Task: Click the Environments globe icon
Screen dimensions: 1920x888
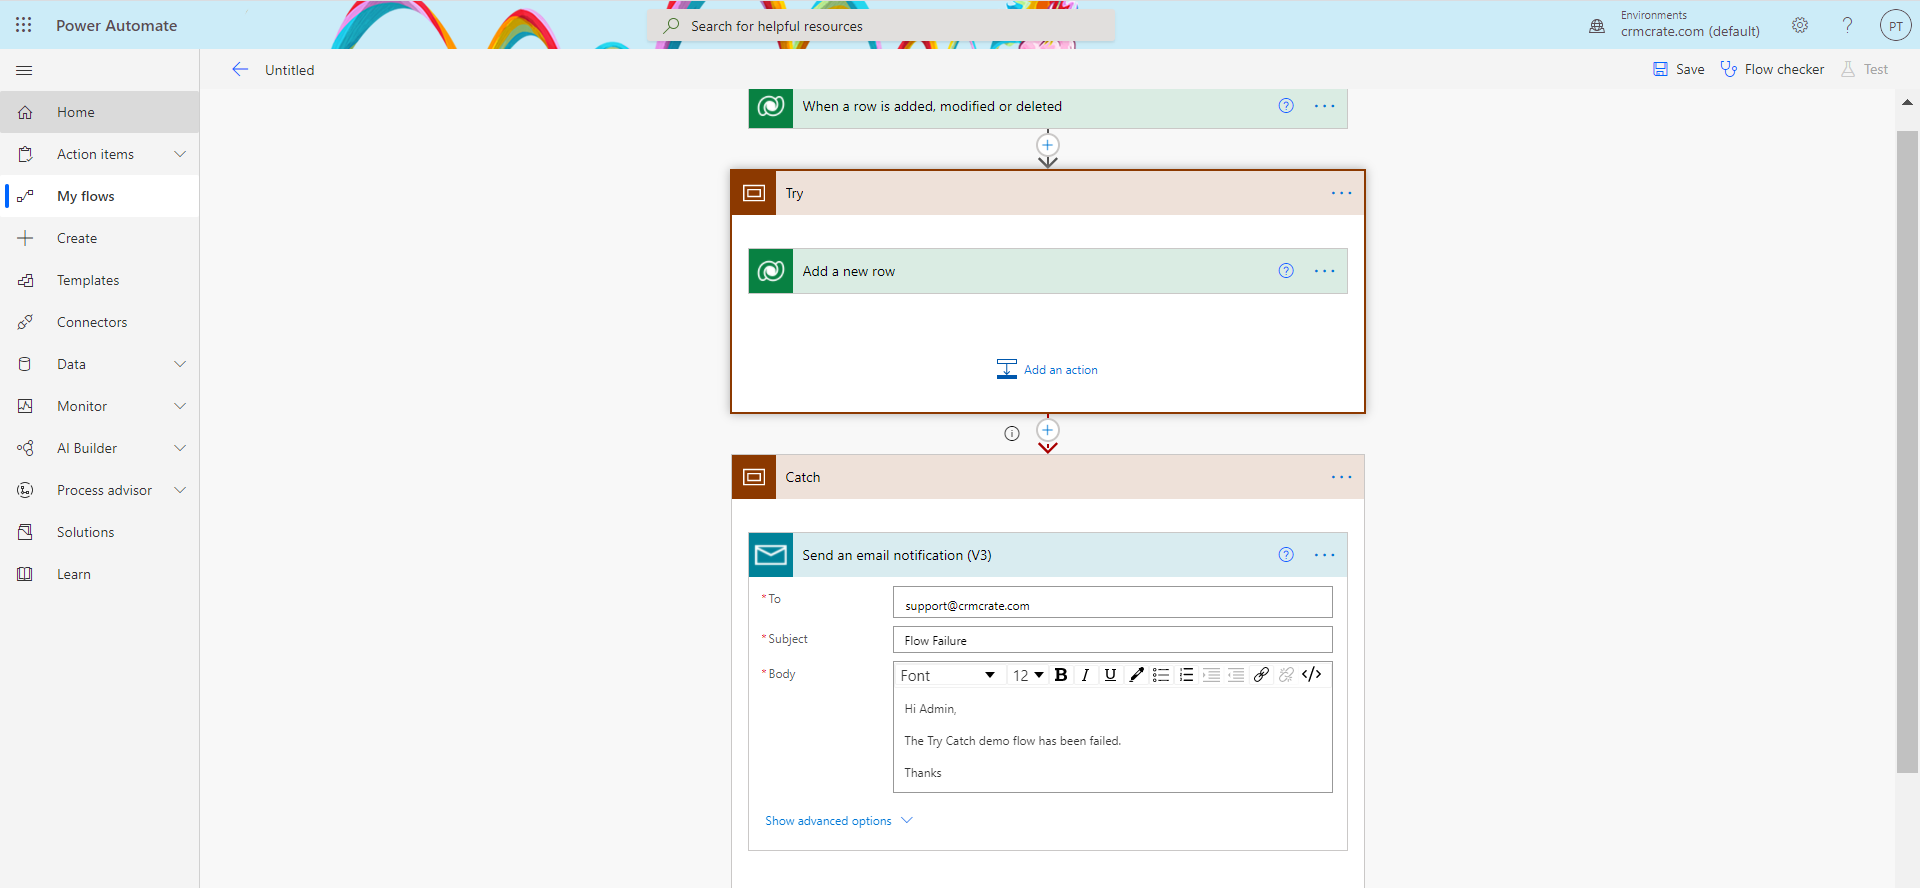Action: (x=1597, y=26)
